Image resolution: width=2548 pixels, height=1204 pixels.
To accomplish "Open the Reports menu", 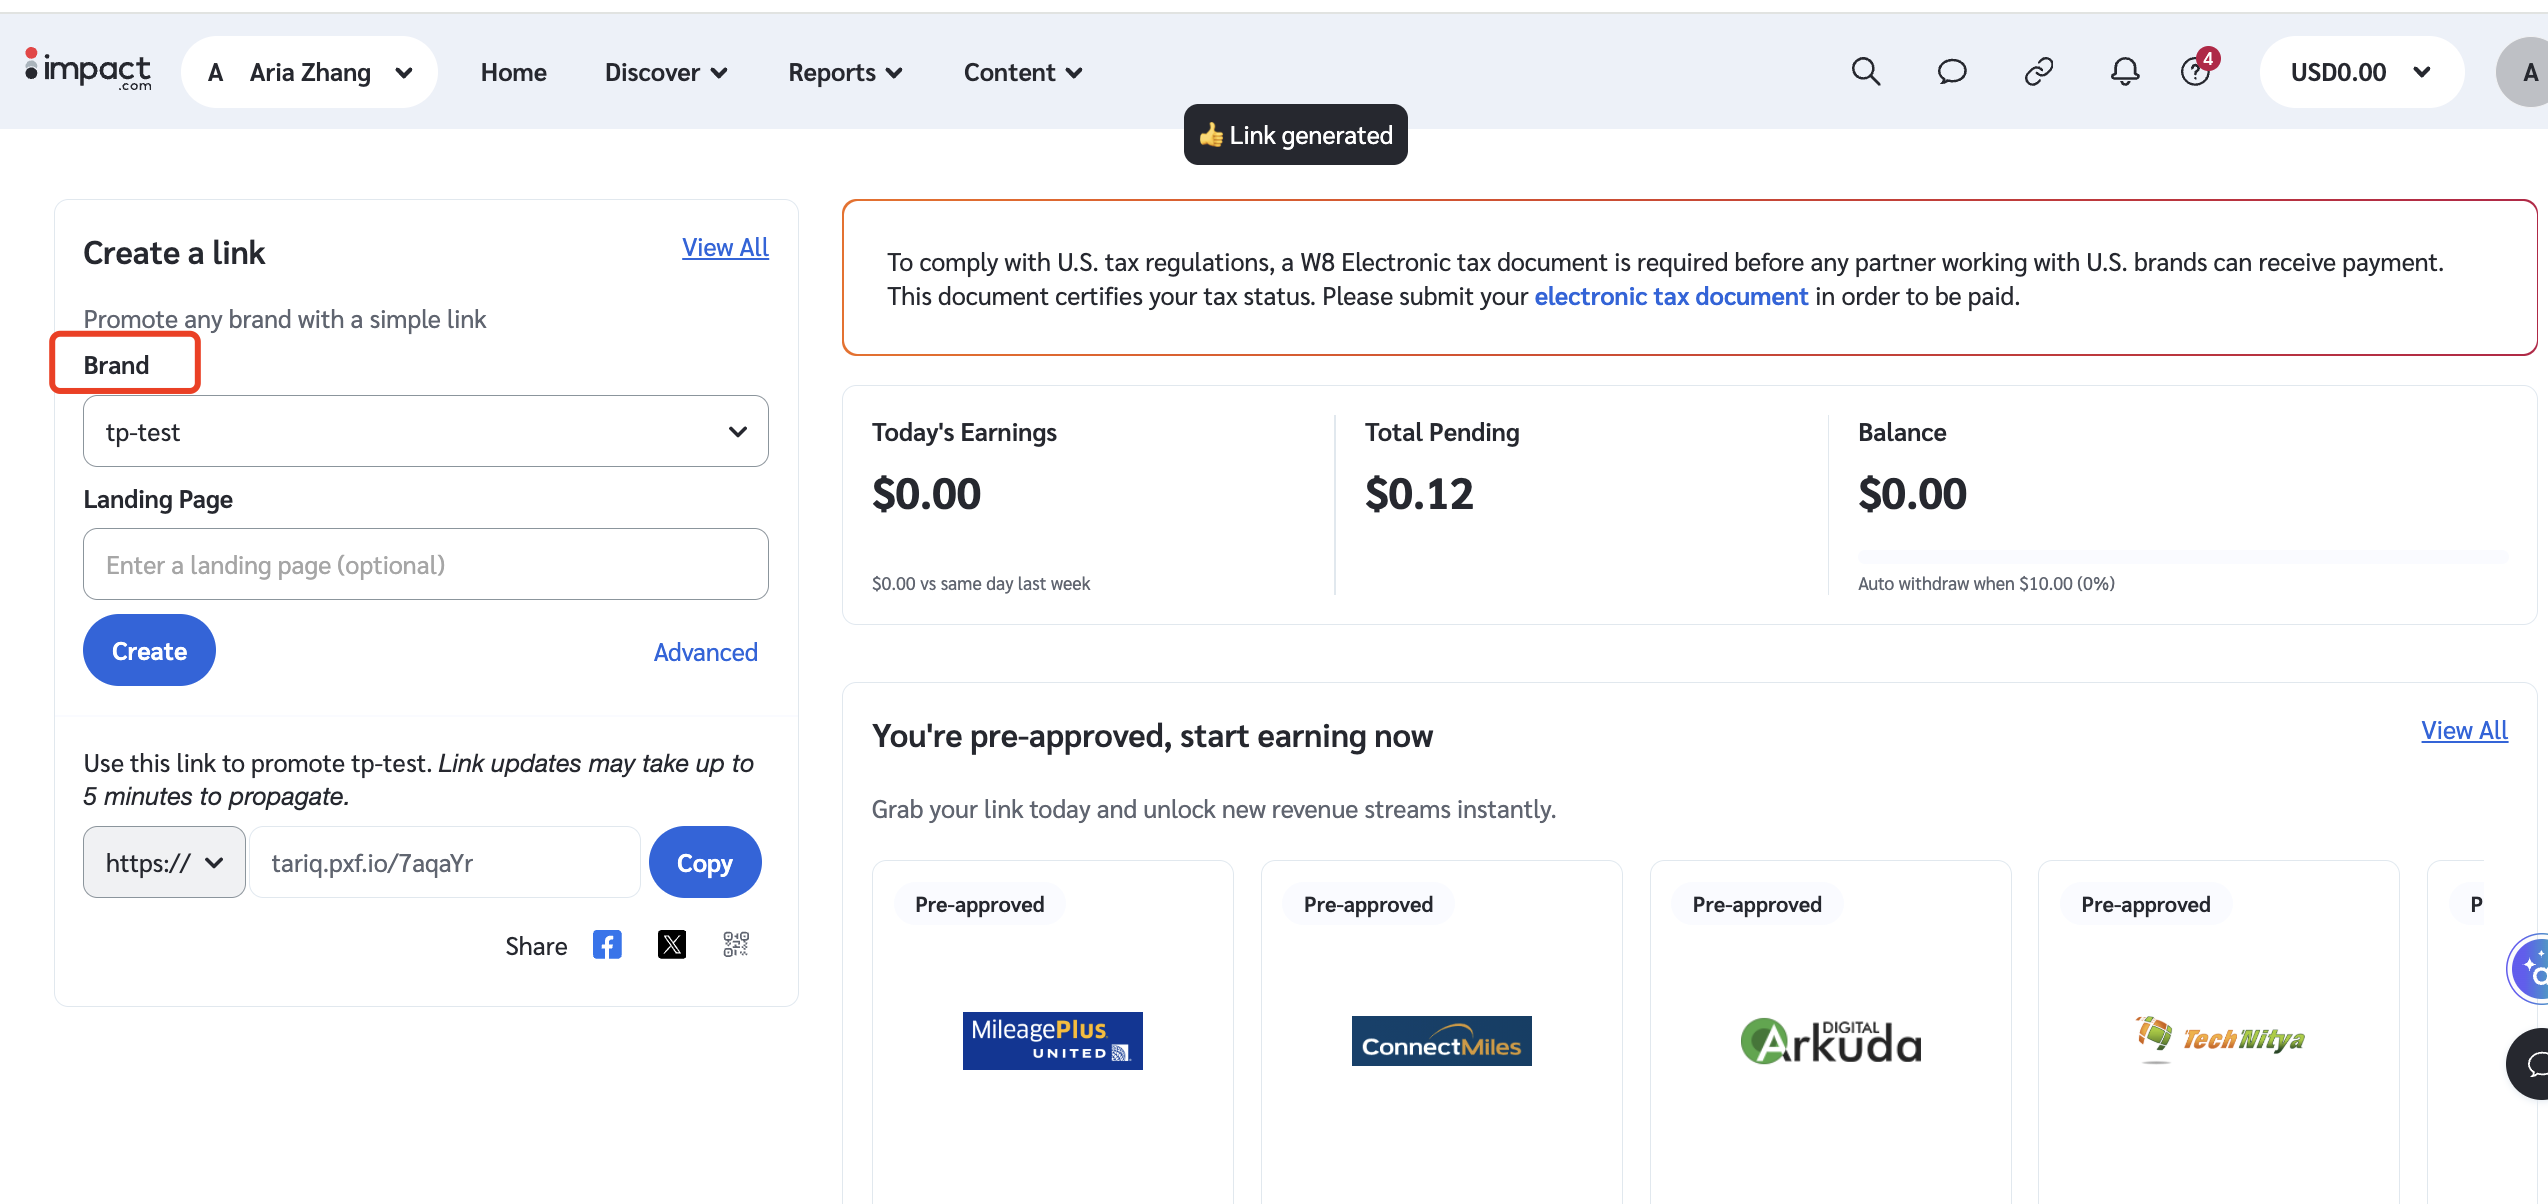I will [845, 73].
